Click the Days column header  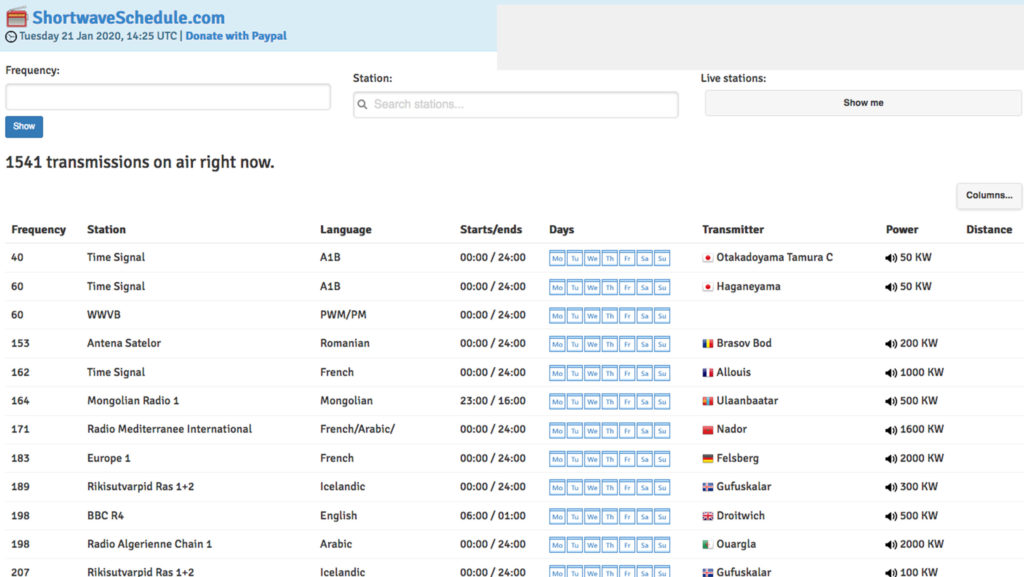pos(562,230)
